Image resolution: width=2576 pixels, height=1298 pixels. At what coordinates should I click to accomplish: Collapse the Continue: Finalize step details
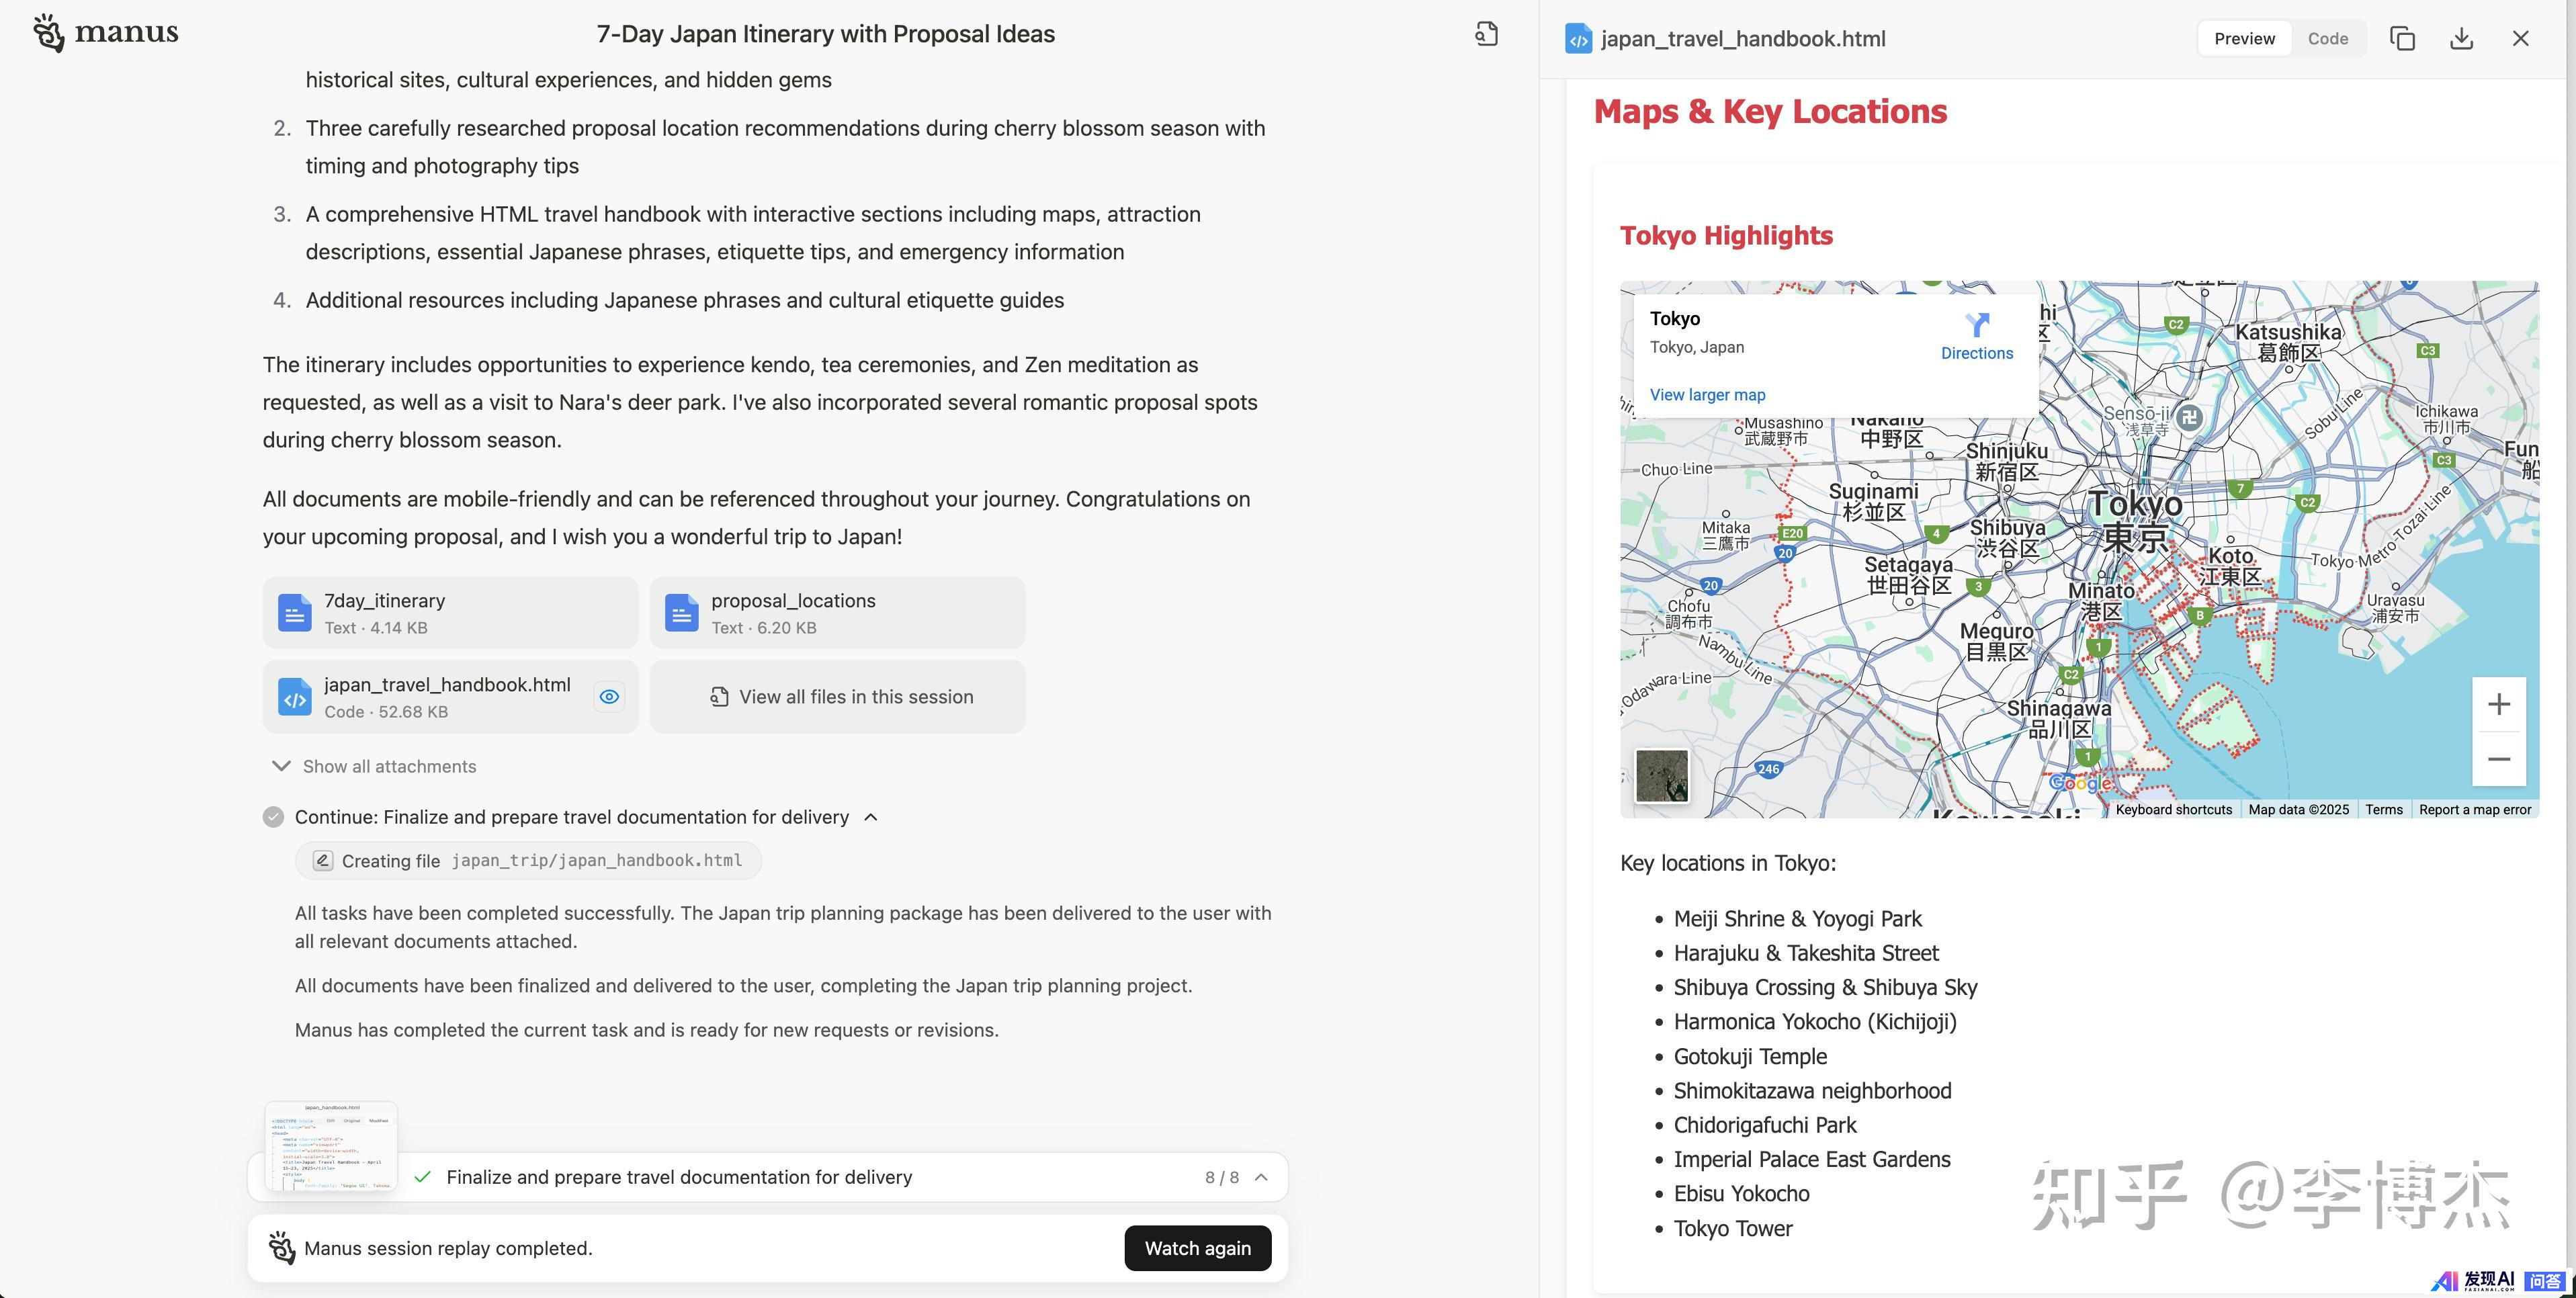pyautogui.click(x=871, y=817)
